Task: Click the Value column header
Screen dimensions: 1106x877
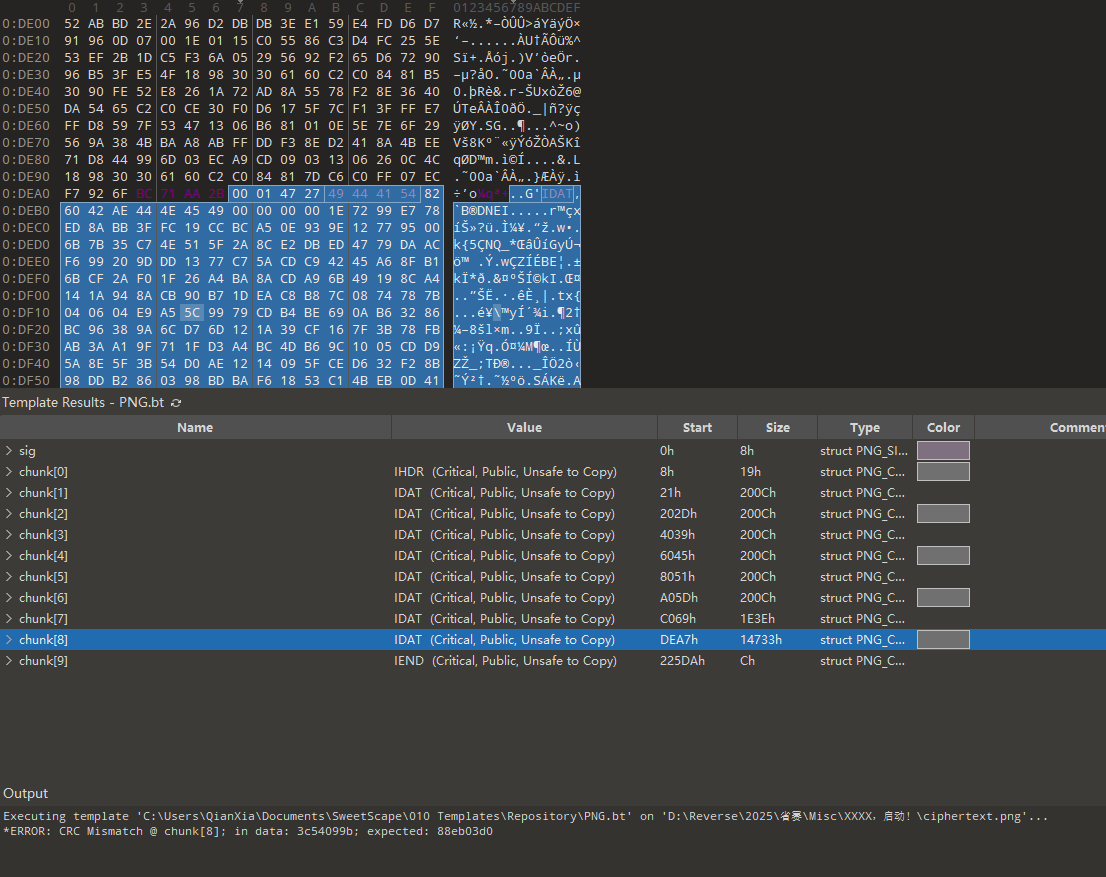Action: [x=524, y=428]
